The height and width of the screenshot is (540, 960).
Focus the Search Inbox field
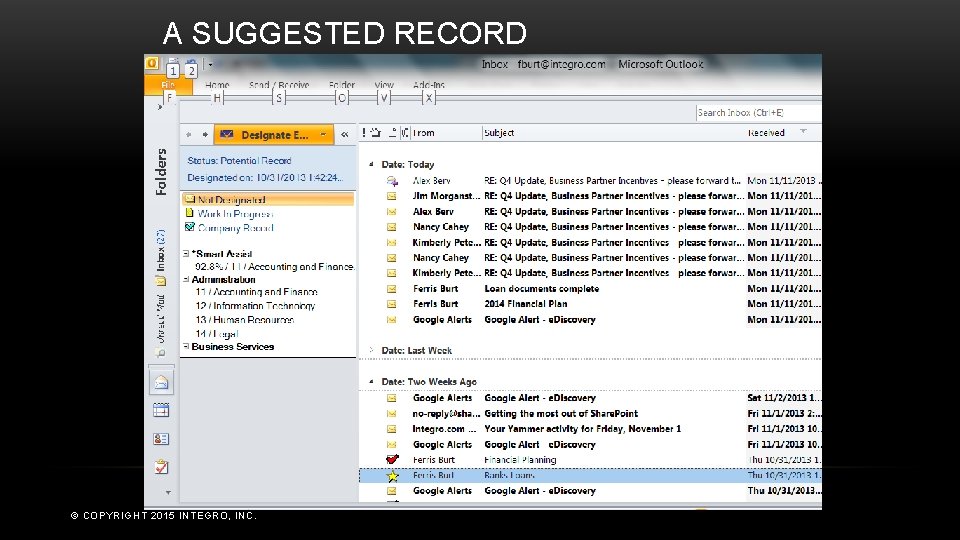click(x=759, y=113)
